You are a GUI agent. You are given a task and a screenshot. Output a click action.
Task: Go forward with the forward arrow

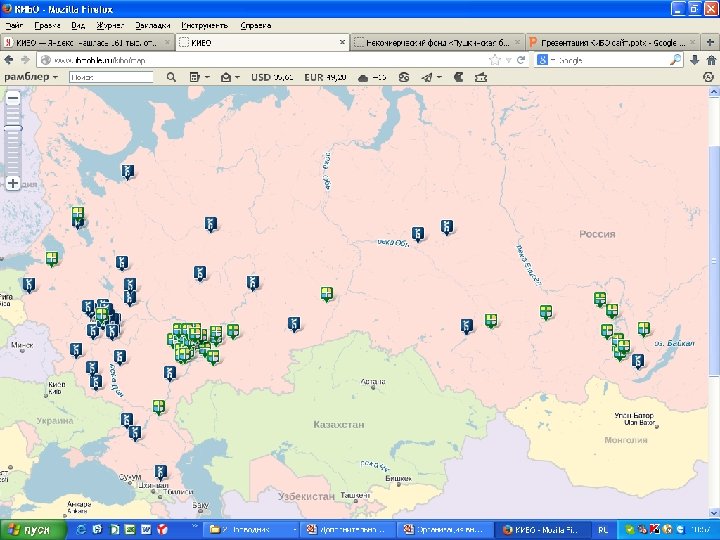25,60
